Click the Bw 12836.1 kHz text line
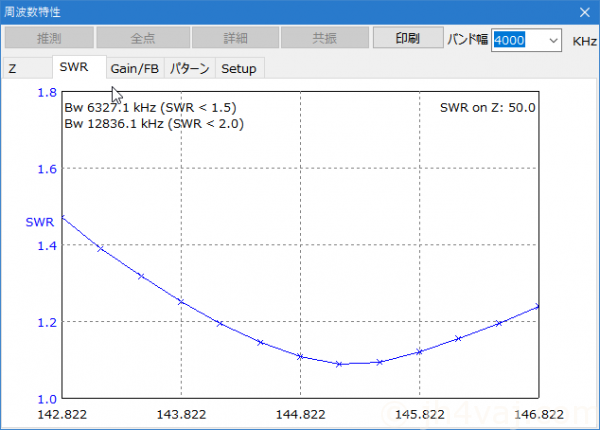The height and width of the screenshot is (430, 600). point(153,124)
